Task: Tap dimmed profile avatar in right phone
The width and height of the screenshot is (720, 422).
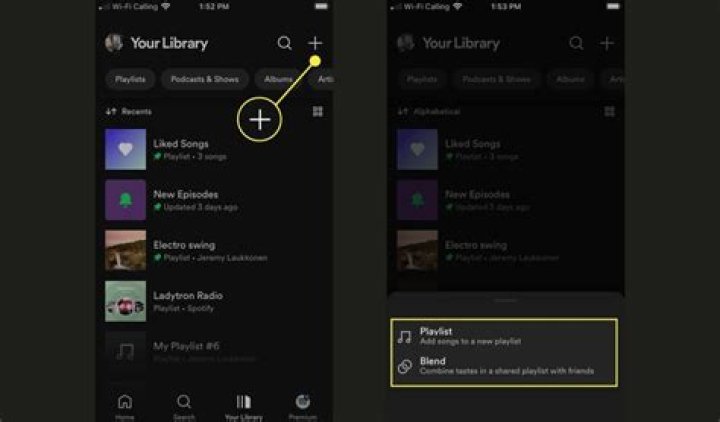Action: click(406, 43)
